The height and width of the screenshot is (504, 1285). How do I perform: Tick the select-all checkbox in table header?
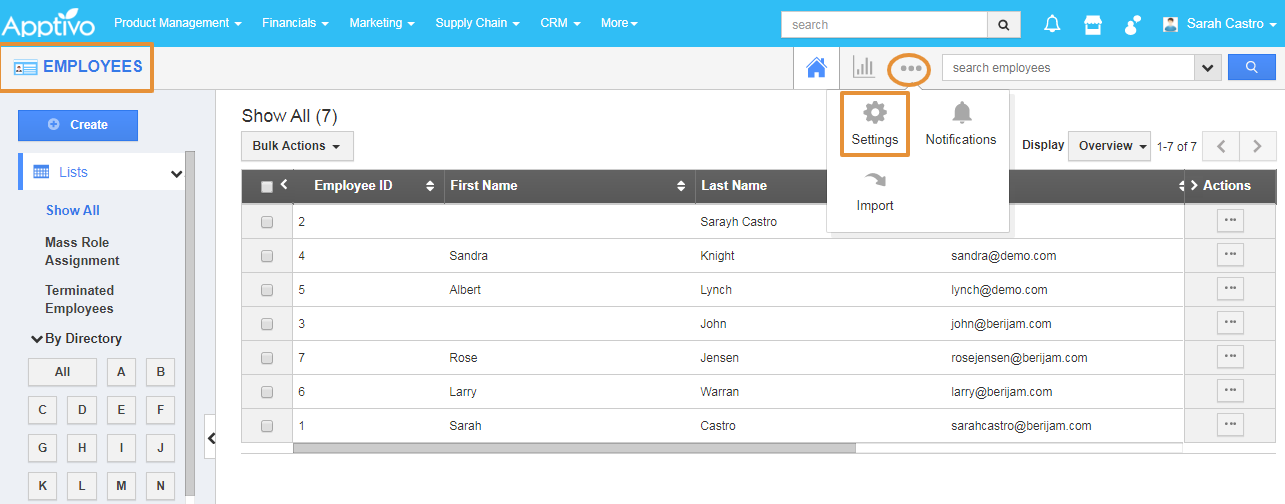click(x=267, y=186)
